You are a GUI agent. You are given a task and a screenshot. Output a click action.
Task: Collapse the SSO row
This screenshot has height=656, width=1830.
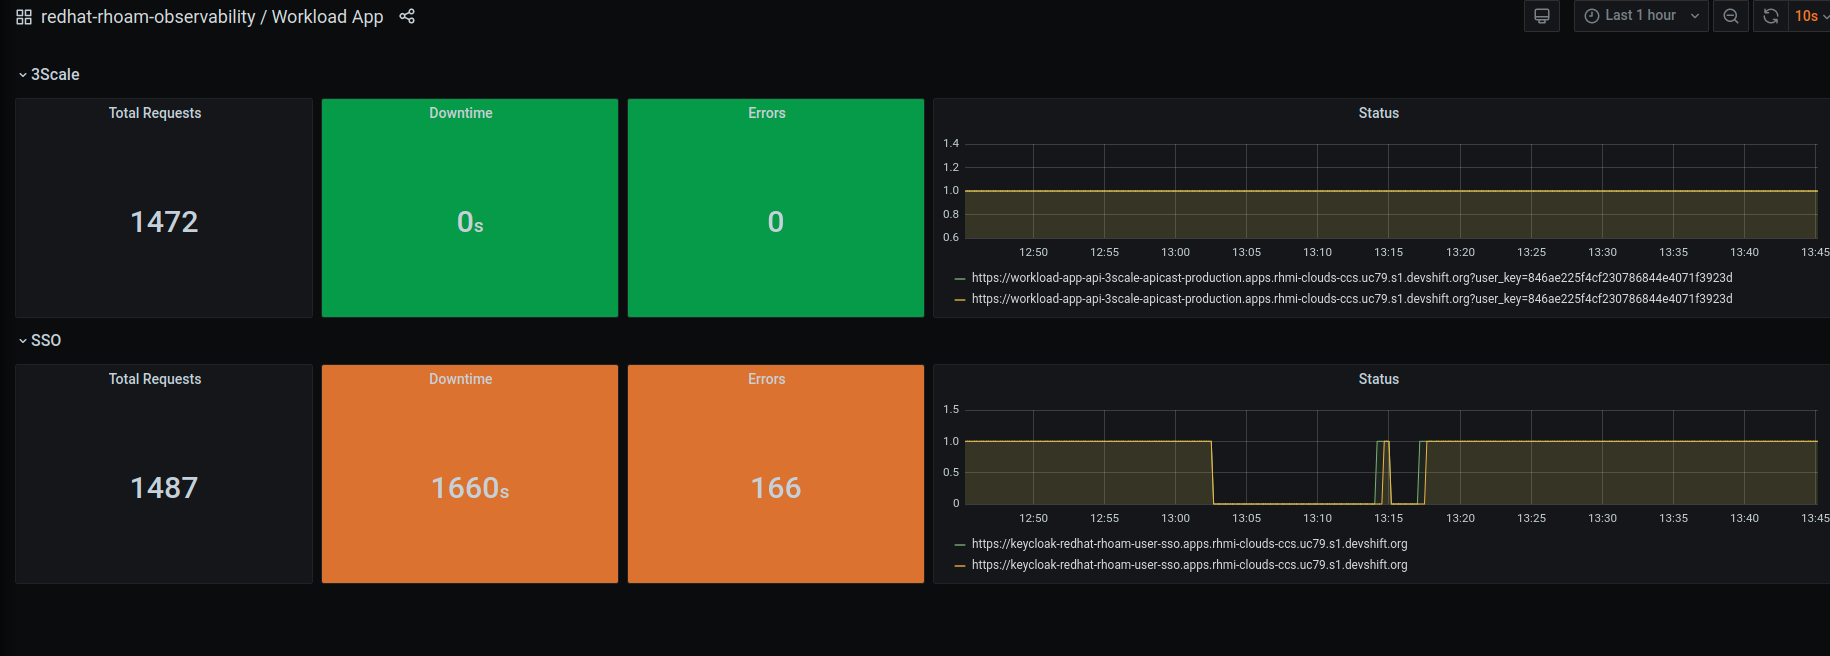[x=40, y=341]
